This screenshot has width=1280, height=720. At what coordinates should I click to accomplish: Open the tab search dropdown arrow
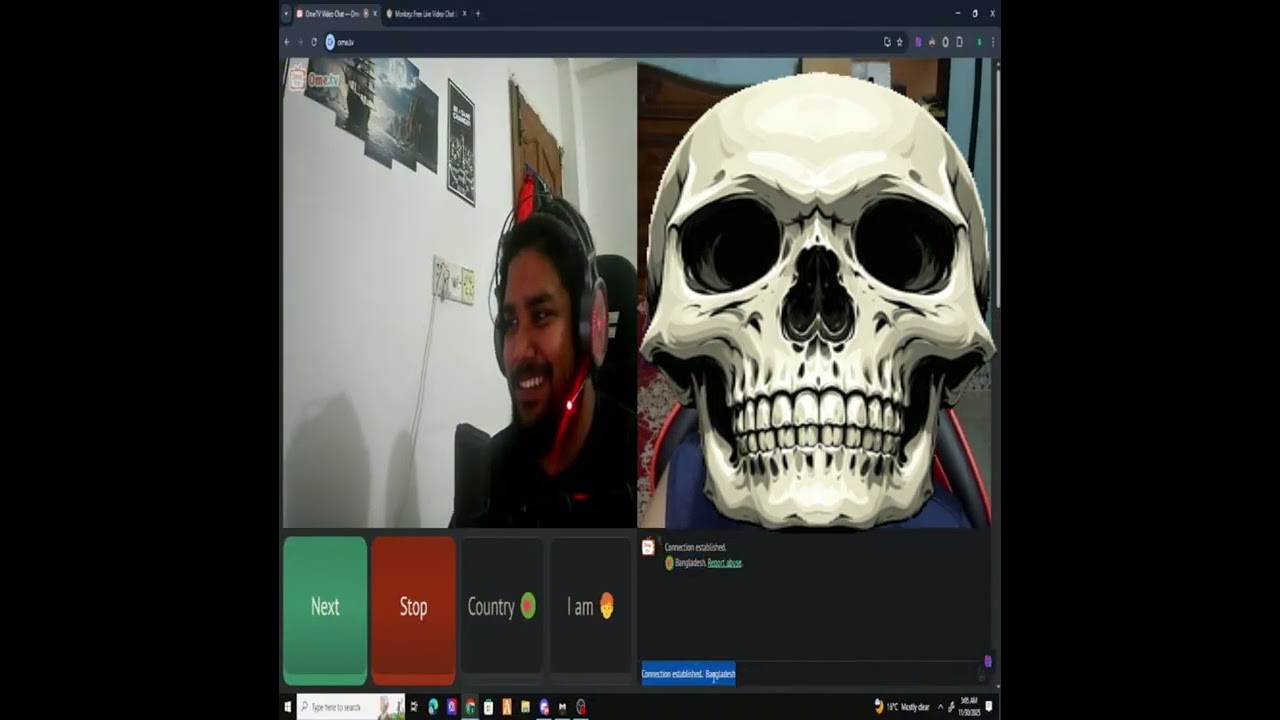click(x=286, y=14)
